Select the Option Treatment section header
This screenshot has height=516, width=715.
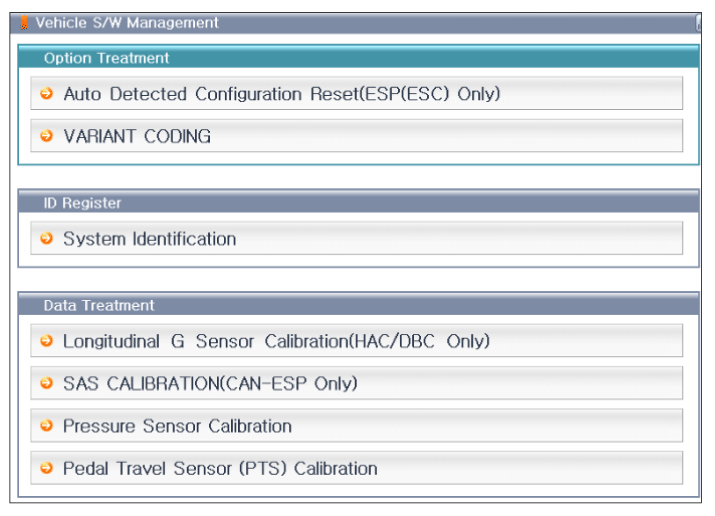tap(358, 57)
